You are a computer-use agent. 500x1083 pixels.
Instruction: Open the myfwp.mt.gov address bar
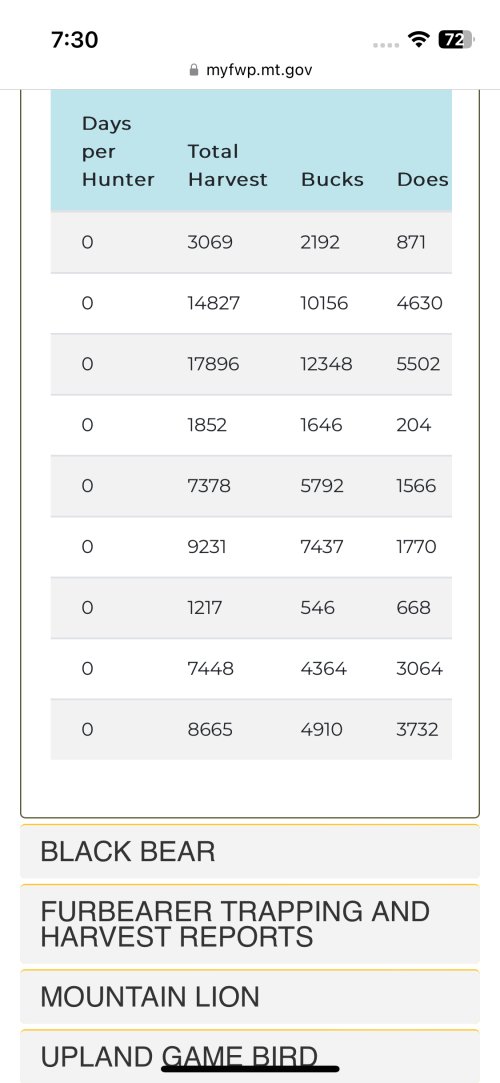click(250, 70)
